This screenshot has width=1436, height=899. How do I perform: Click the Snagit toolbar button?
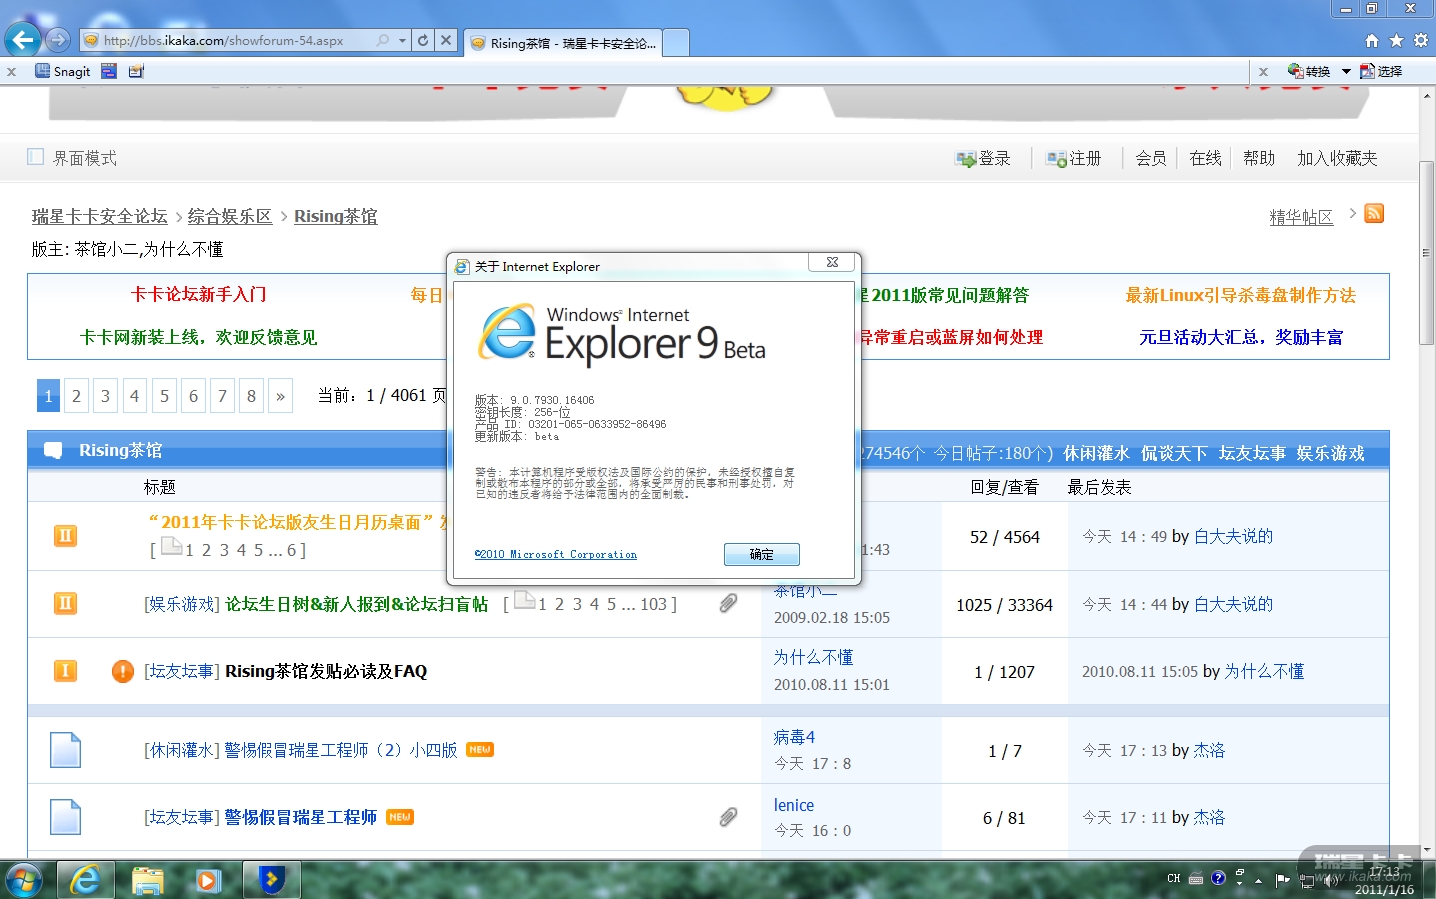[x=63, y=71]
